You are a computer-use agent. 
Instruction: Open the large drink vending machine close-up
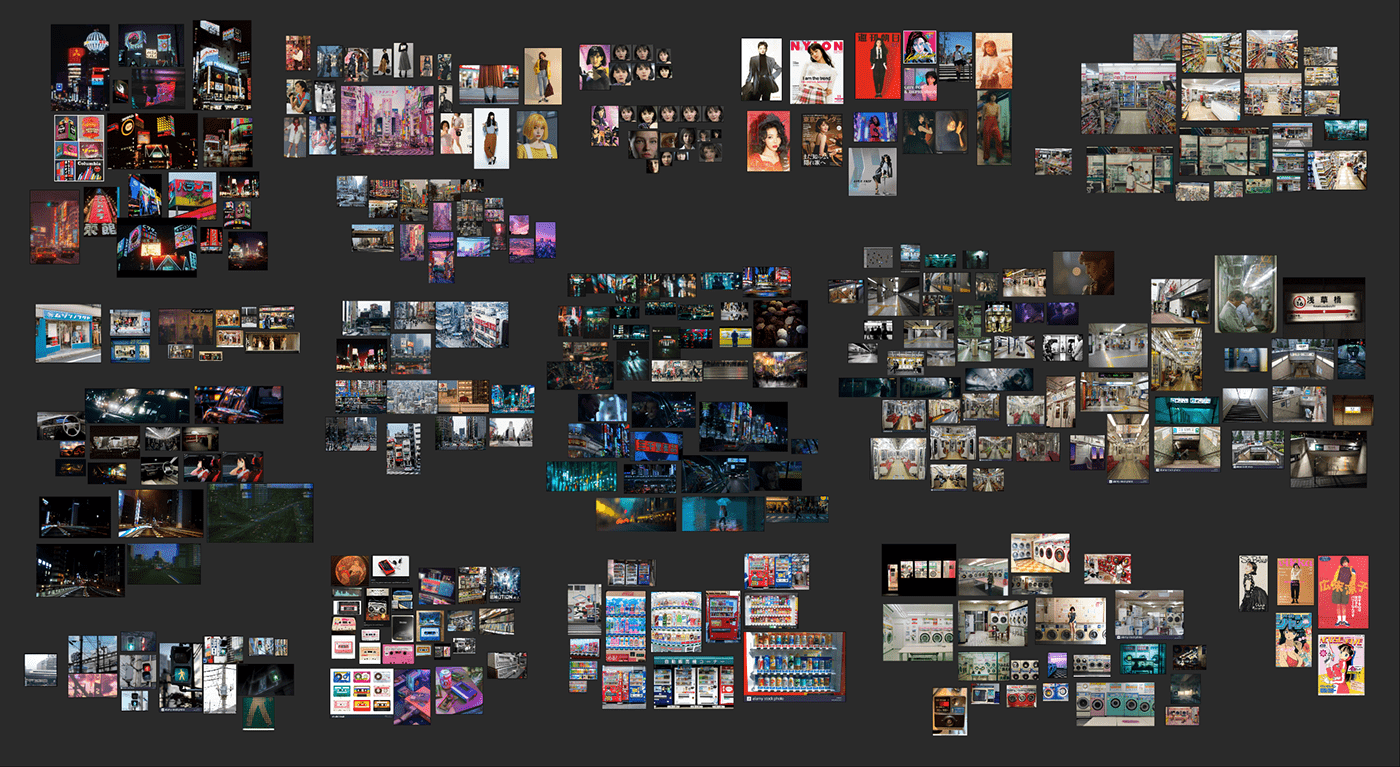[795, 665]
